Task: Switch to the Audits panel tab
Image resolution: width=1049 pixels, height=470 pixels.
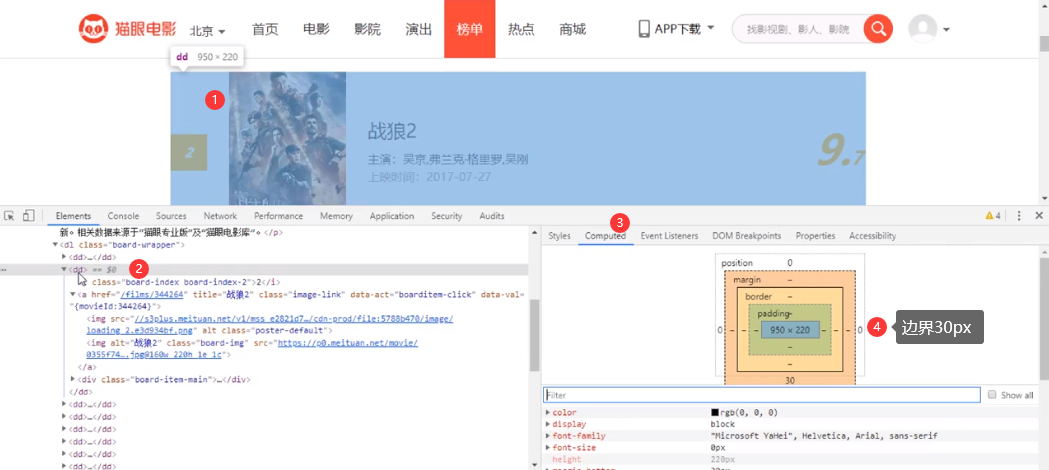Action: [x=492, y=216]
